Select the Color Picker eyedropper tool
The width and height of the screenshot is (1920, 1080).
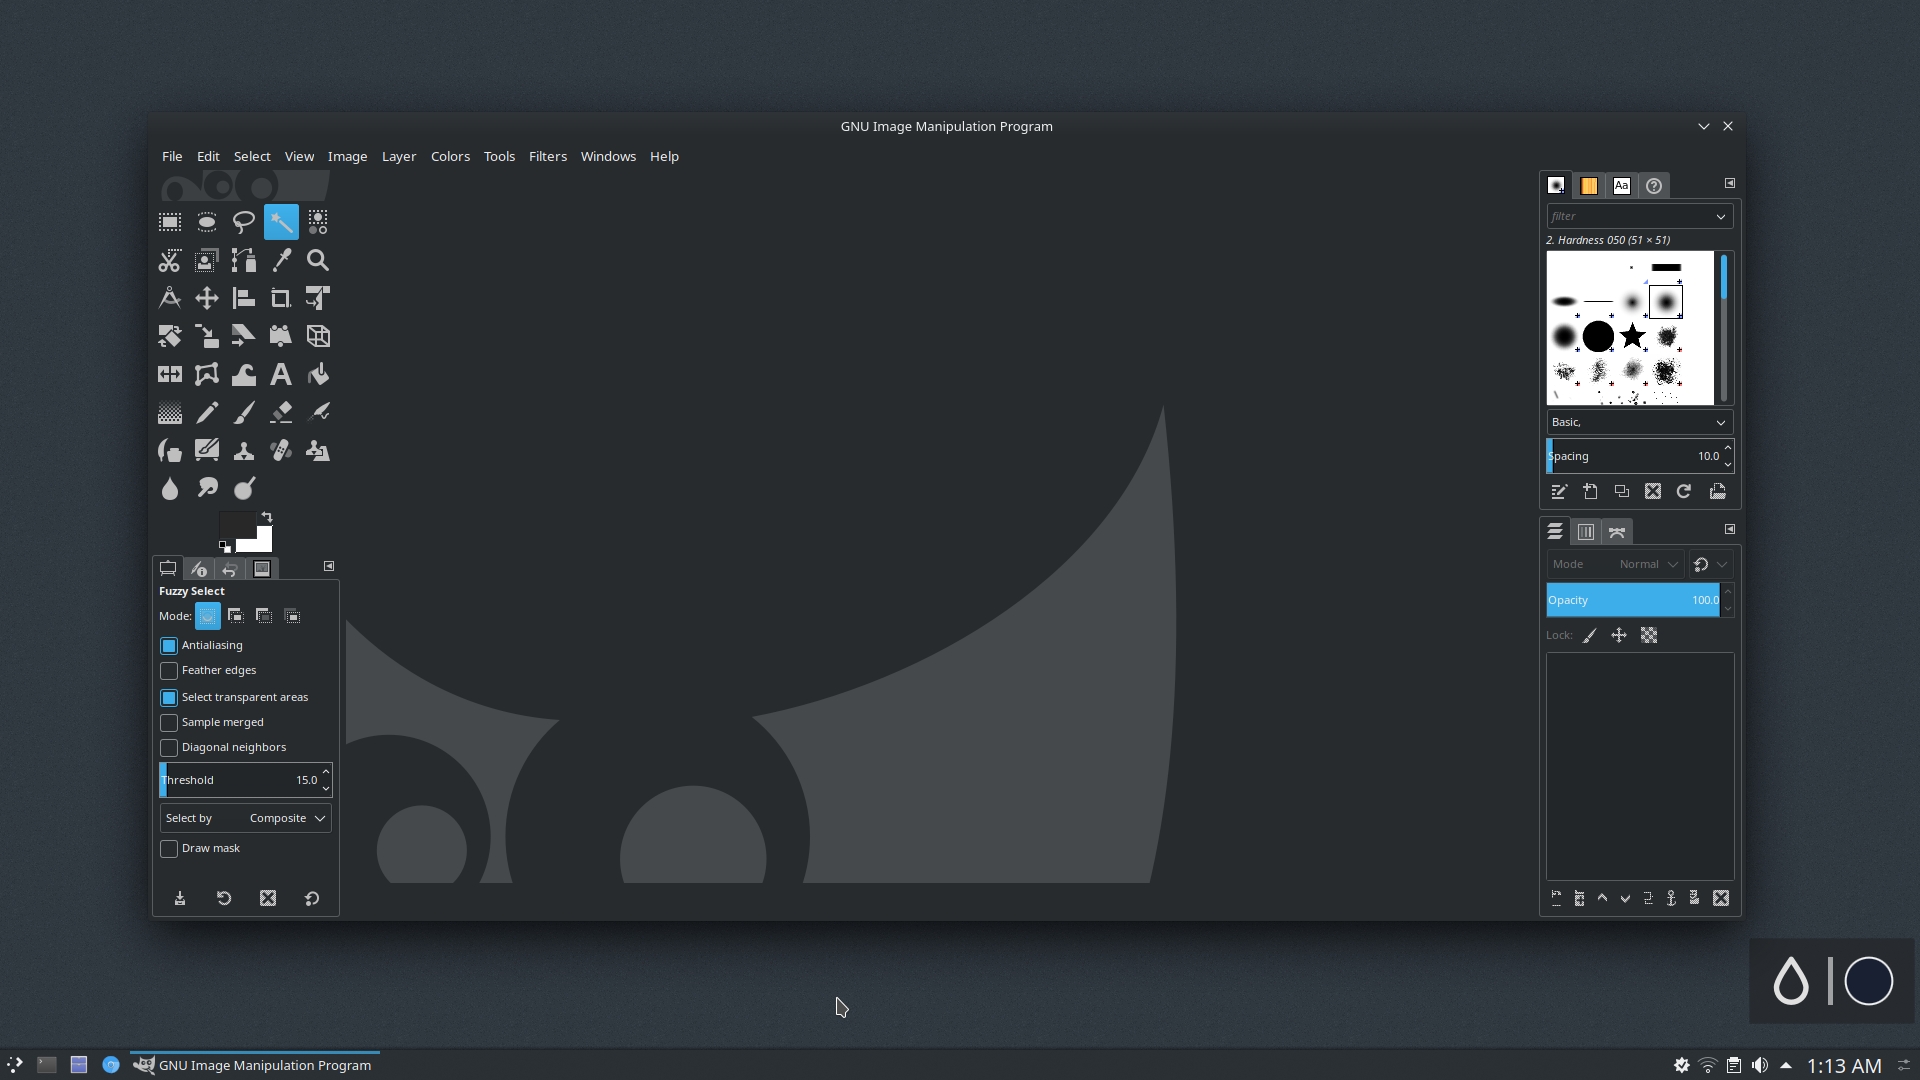click(x=281, y=261)
